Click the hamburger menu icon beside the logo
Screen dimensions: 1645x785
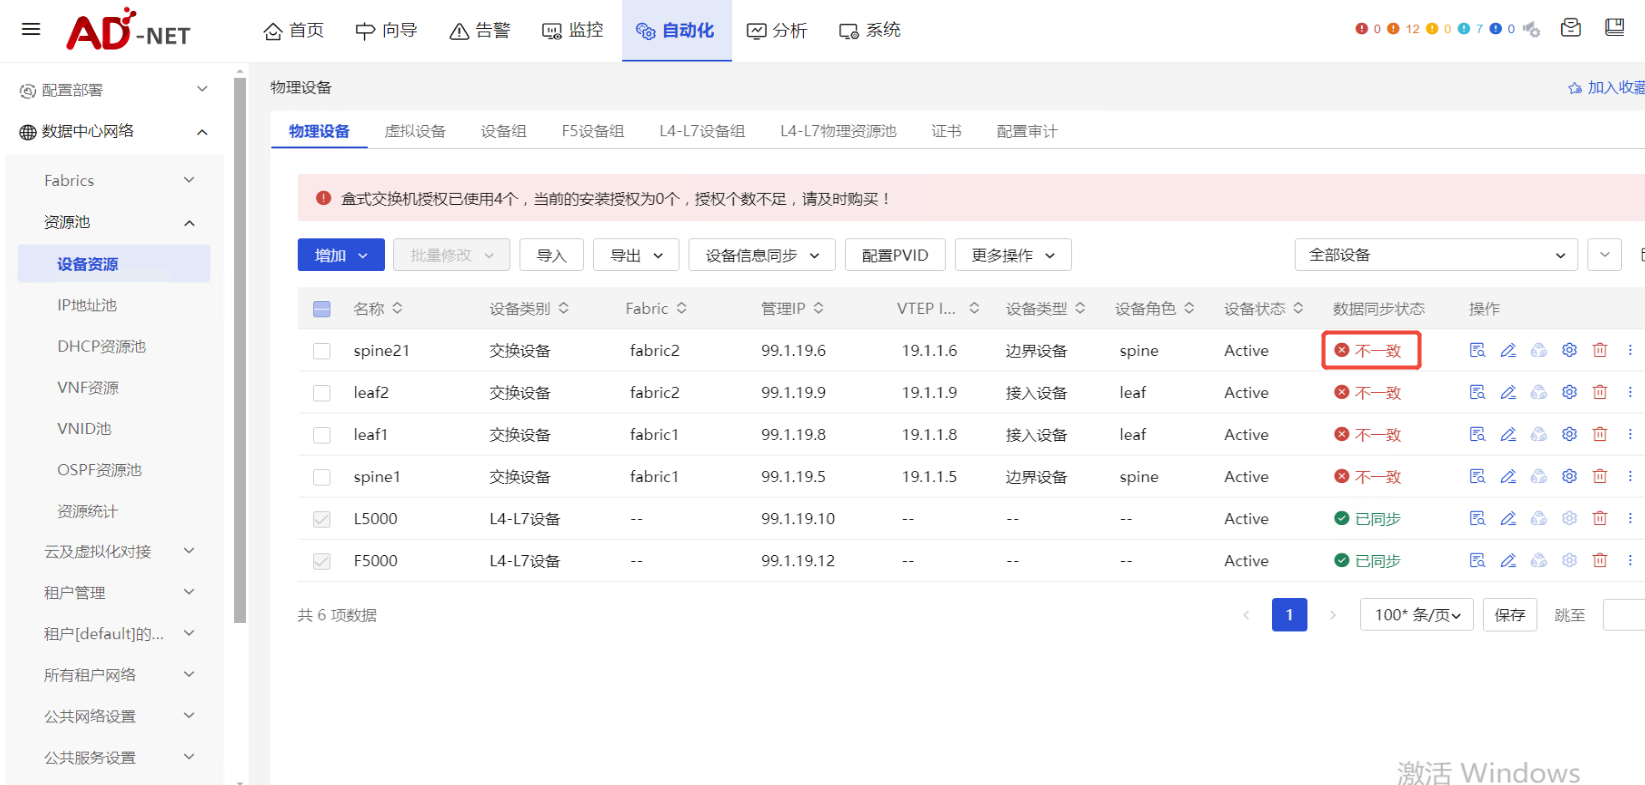coord(31,29)
